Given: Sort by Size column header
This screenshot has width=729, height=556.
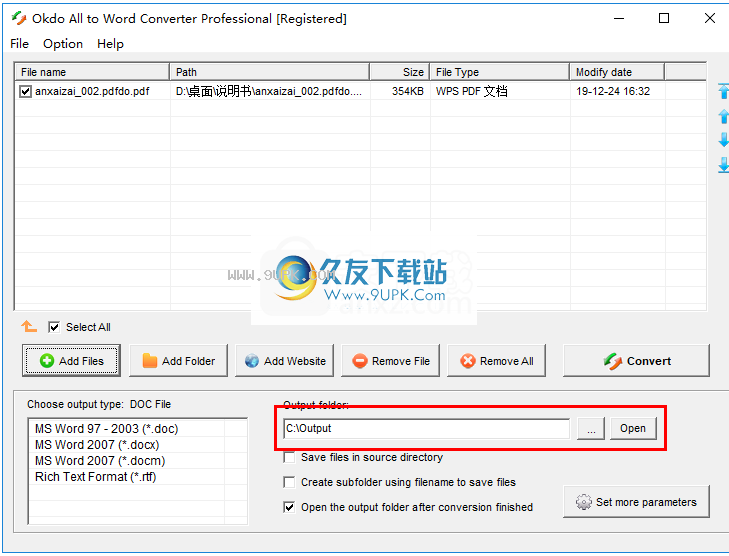Looking at the screenshot, I should pyautogui.click(x=400, y=72).
